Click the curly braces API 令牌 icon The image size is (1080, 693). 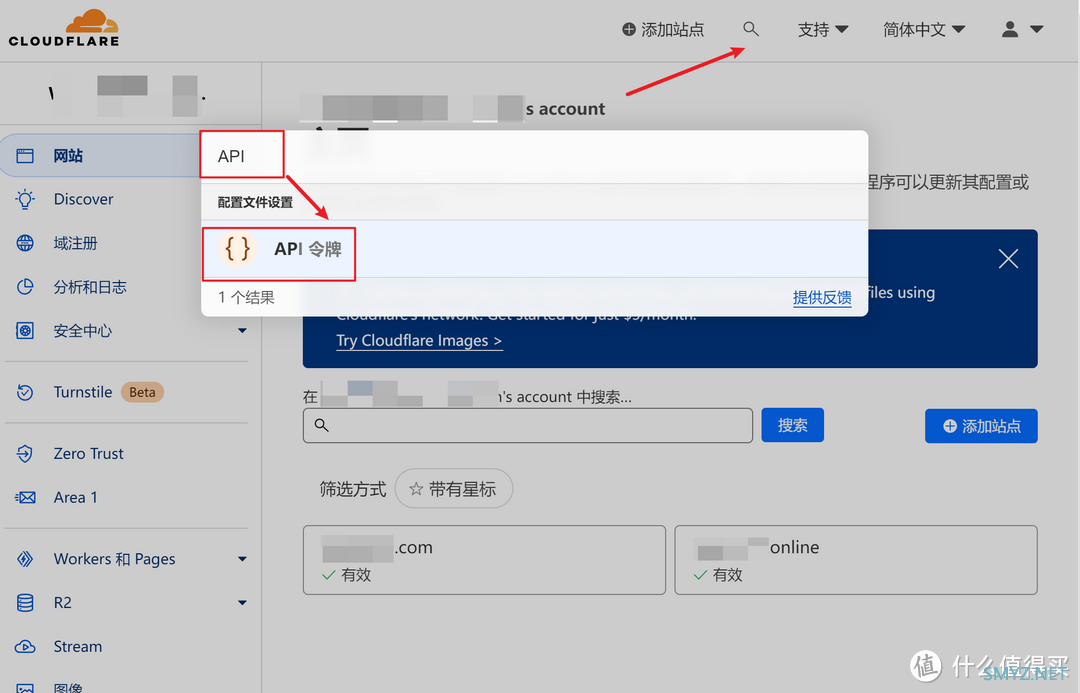point(238,249)
